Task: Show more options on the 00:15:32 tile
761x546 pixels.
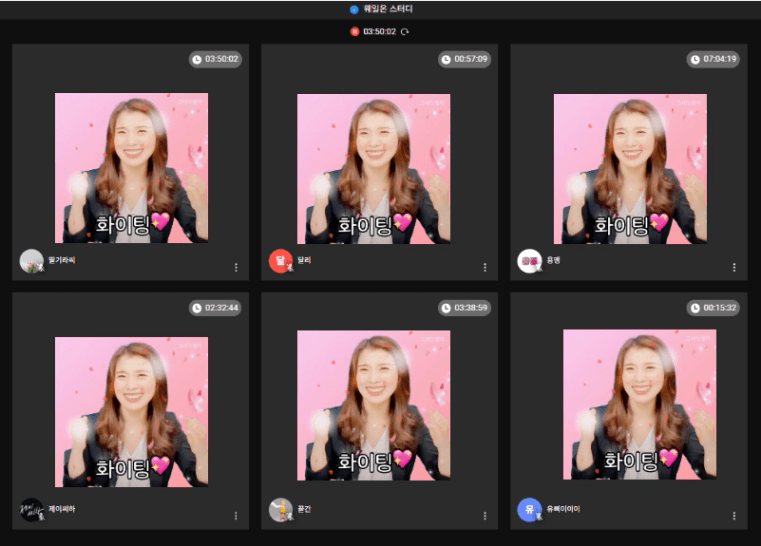Action: pos(734,516)
